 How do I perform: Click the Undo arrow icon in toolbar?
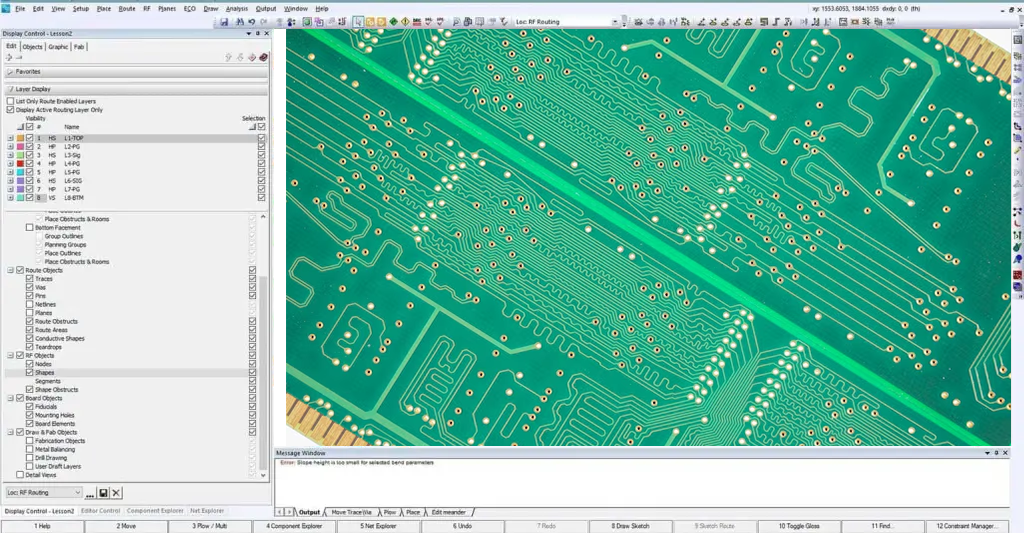pyautogui.click(x=251, y=22)
